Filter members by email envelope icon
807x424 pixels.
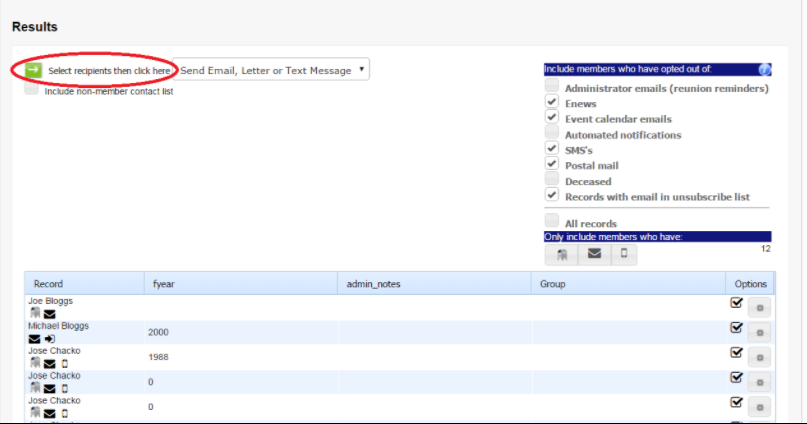(x=594, y=254)
